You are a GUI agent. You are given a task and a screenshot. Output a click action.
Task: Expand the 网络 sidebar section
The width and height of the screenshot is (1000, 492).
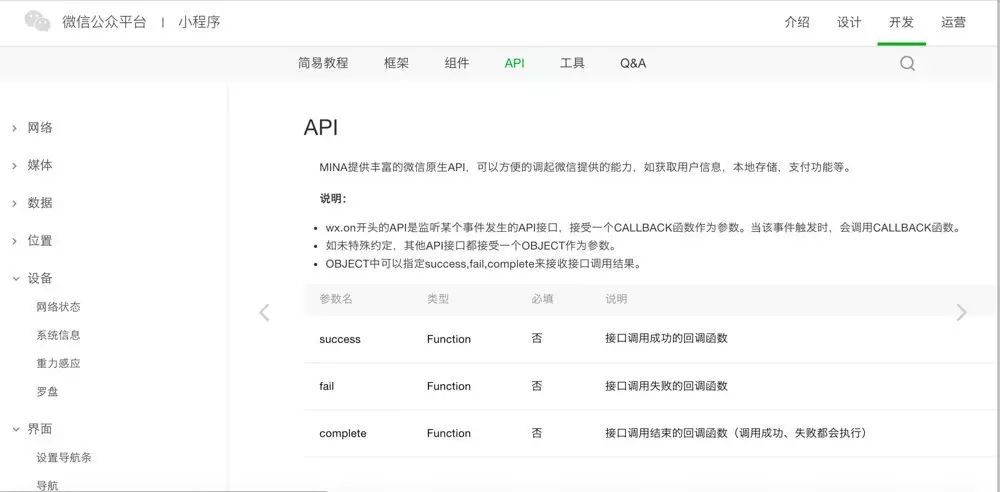(32, 128)
